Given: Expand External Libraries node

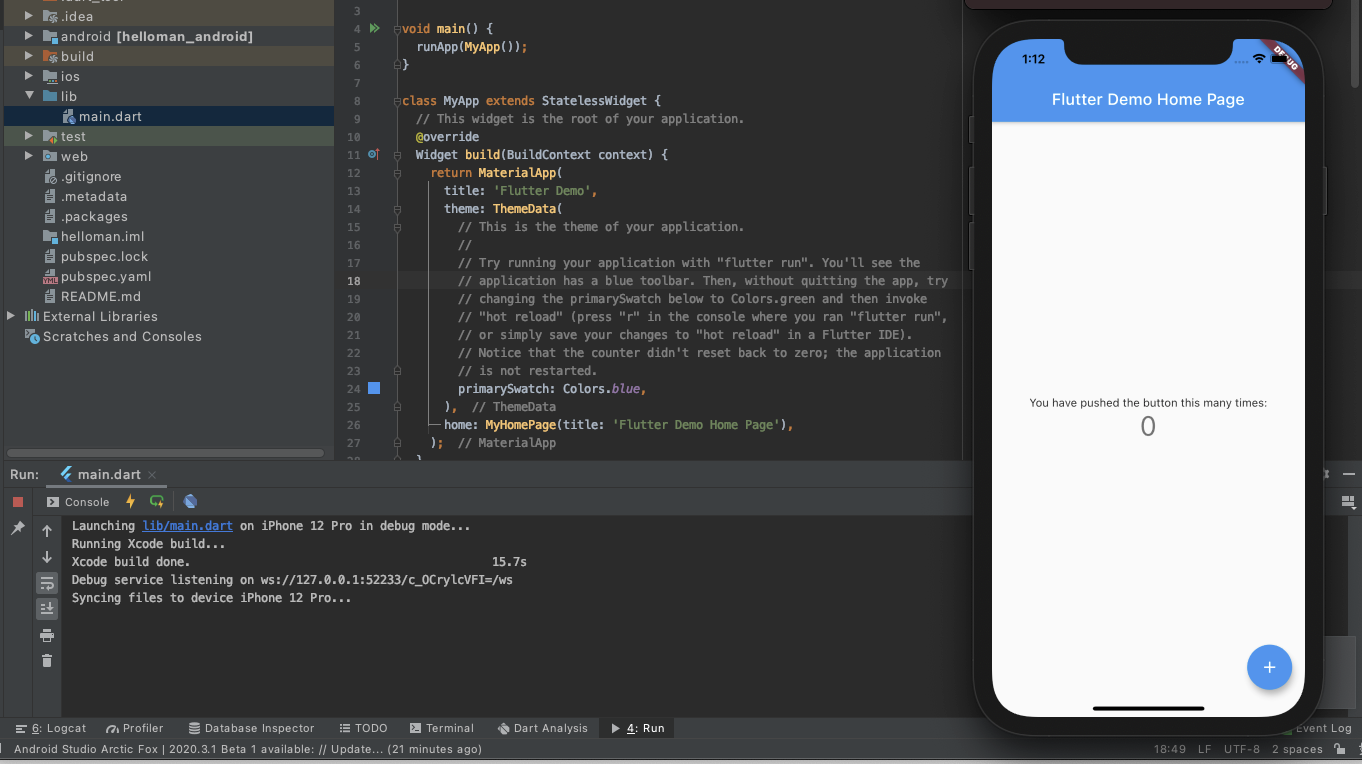Looking at the screenshot, I should tap(12, 316).
